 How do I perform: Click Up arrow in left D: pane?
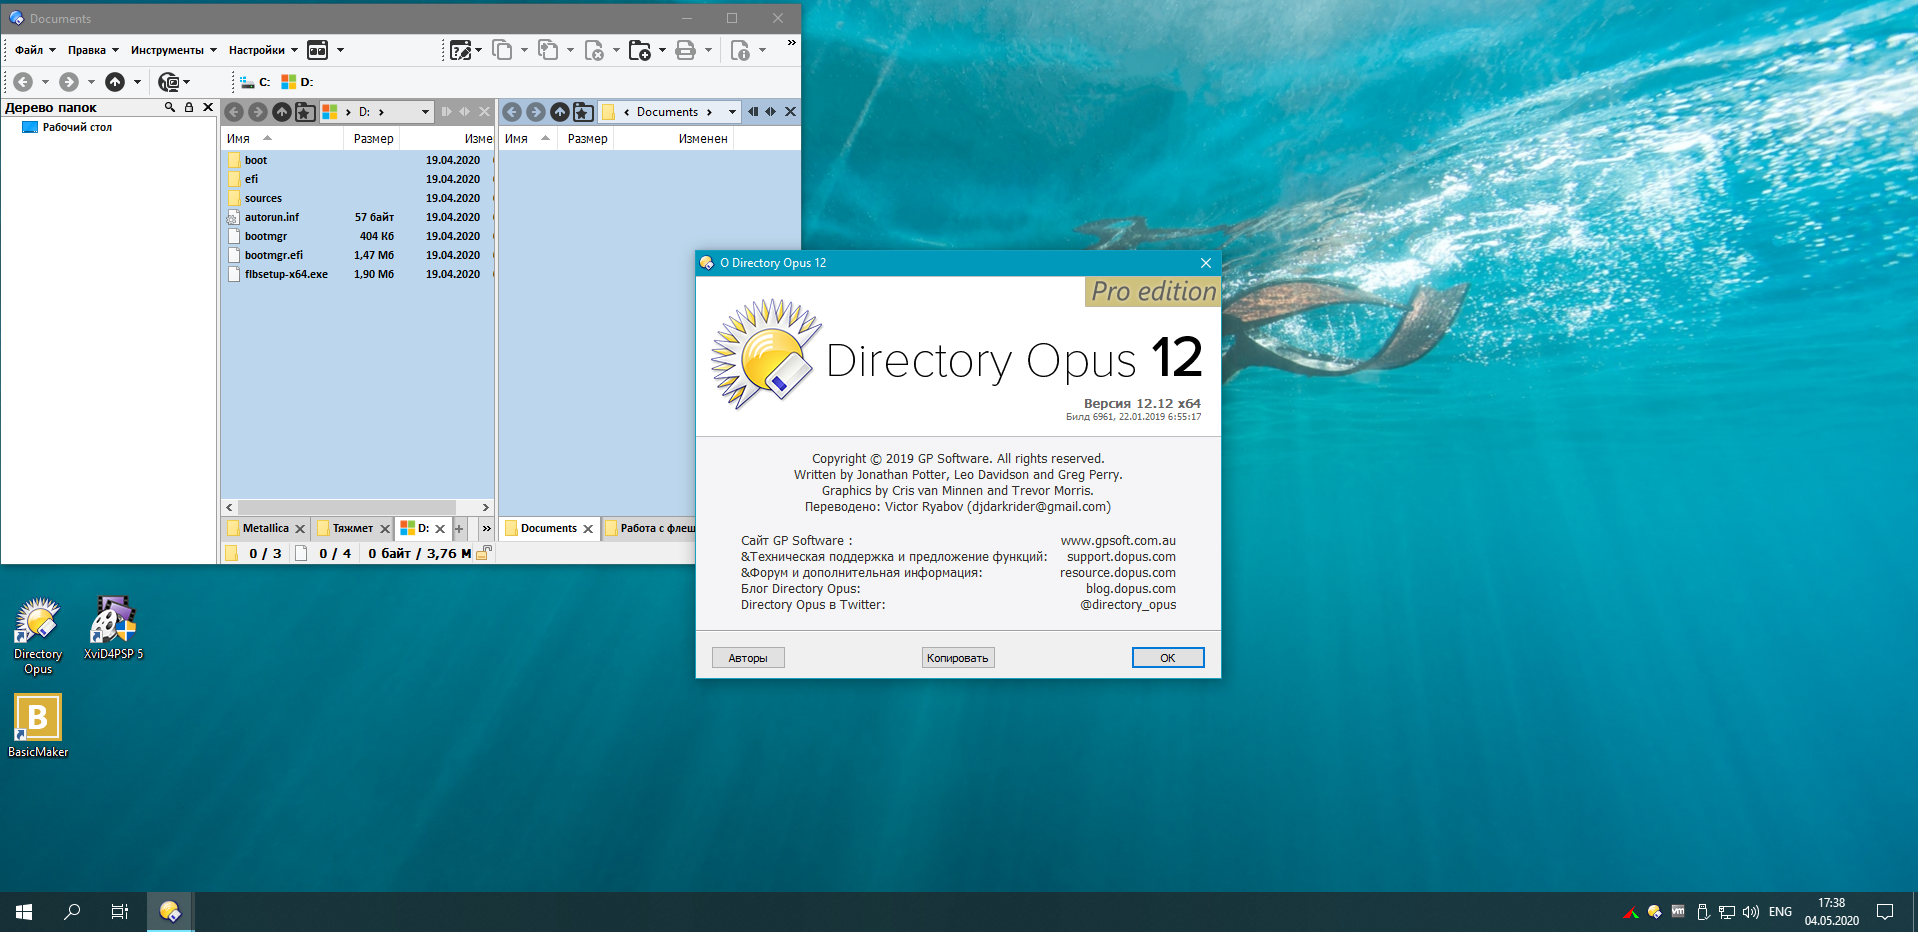(281, 112)
